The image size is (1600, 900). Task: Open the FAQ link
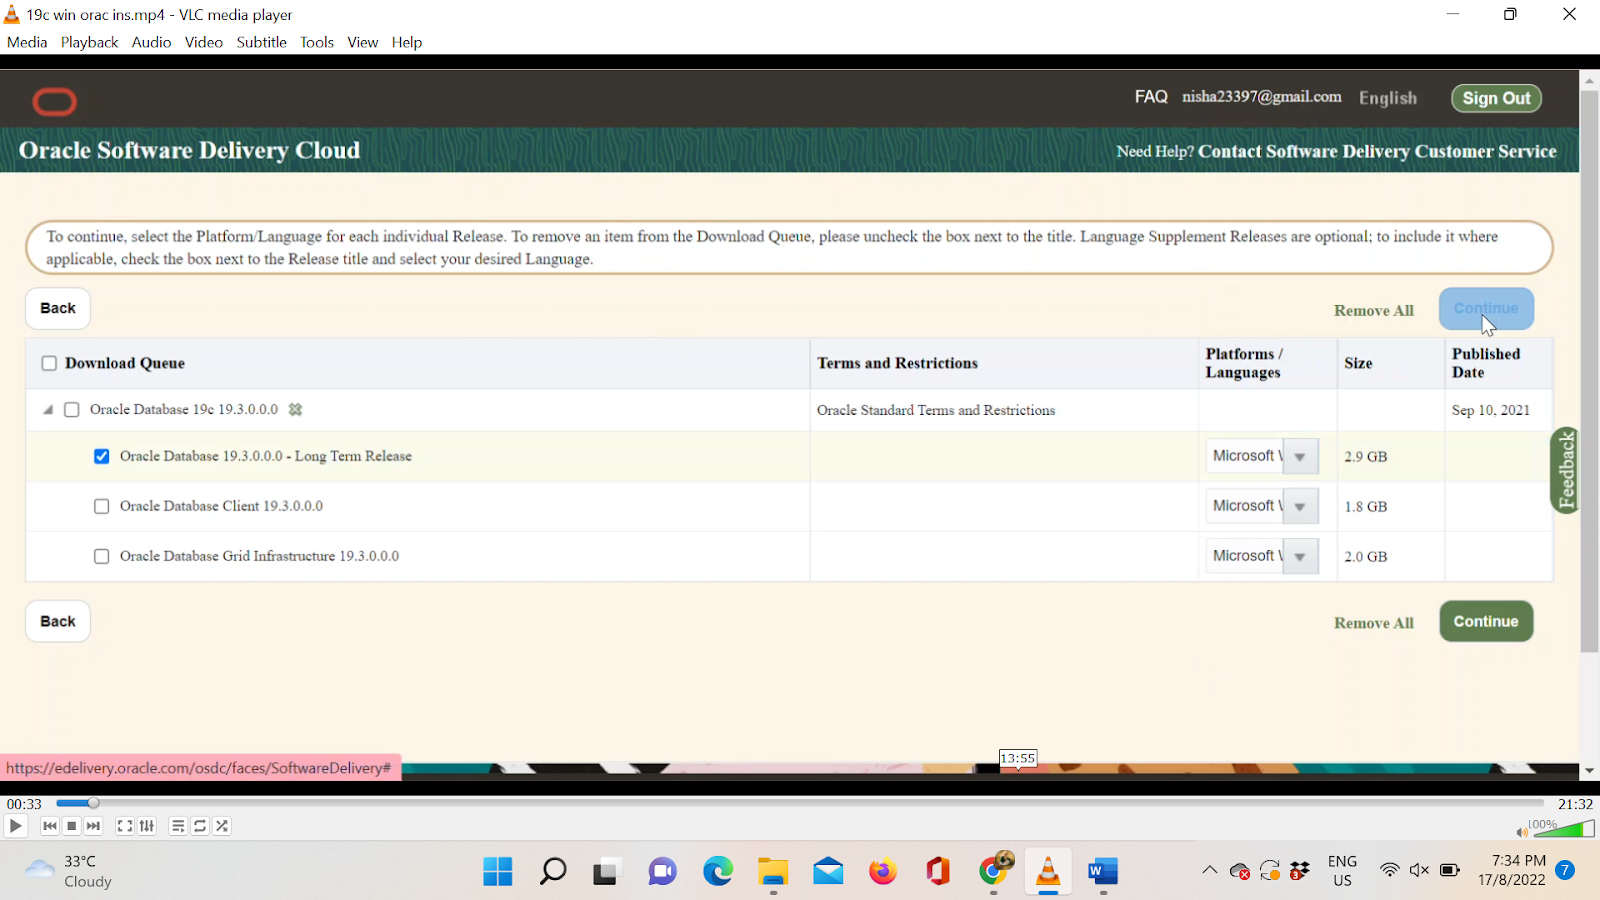click(1151, 97)
